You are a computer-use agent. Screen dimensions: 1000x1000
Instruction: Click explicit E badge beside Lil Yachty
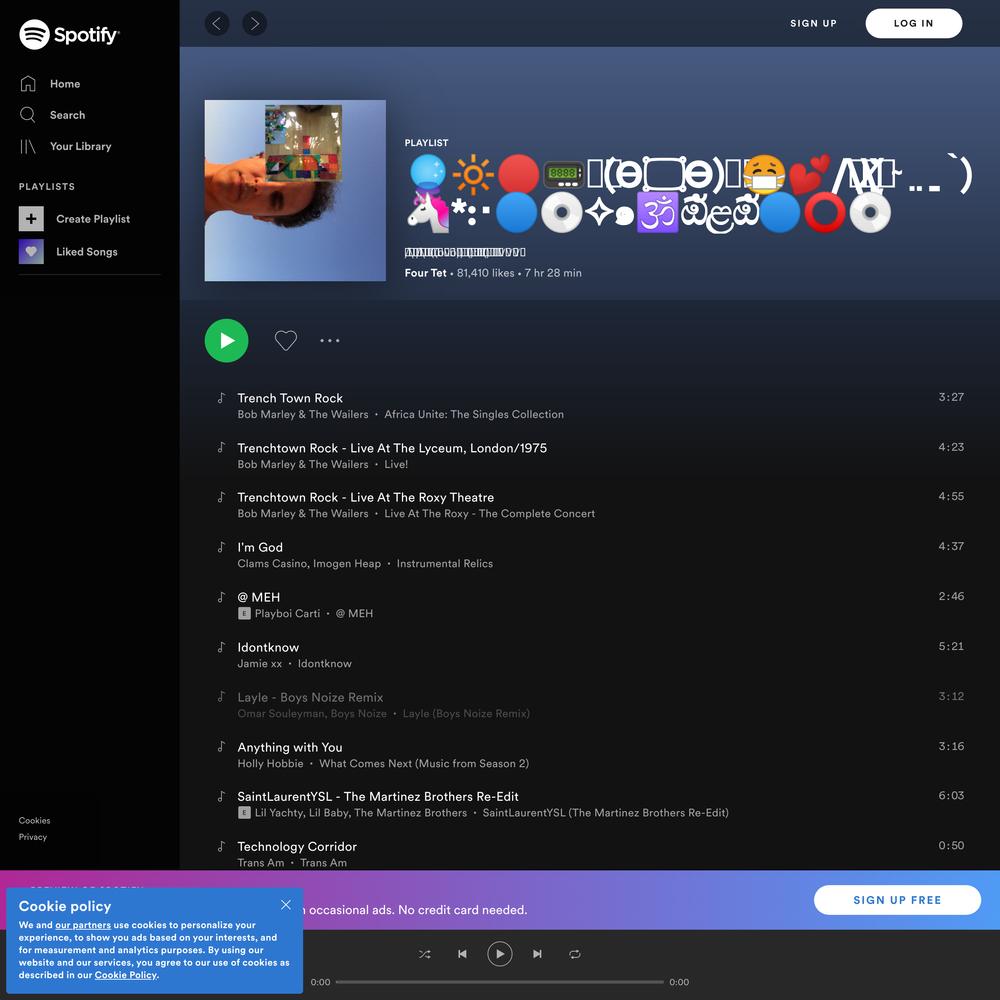(244, 813)
